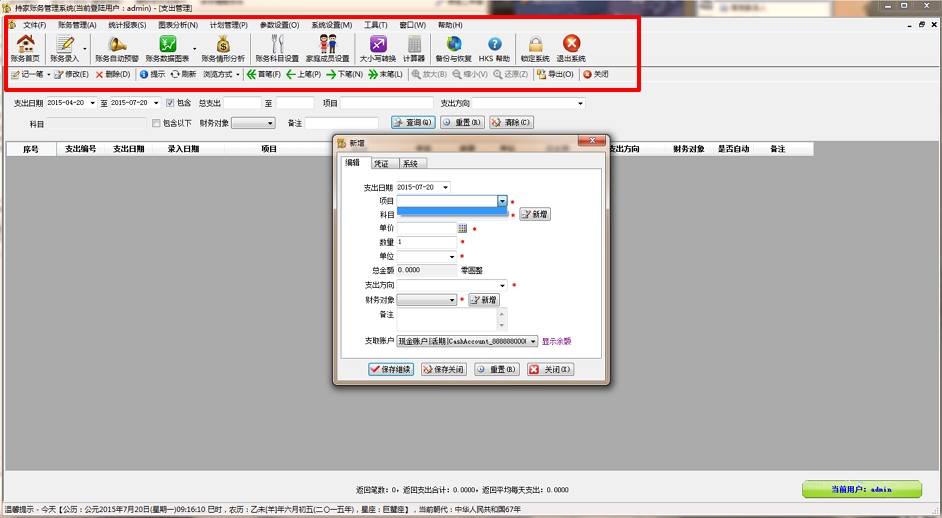Click 删除(D) delete toolbar item
Screen dimensions: 942x518
113,75
